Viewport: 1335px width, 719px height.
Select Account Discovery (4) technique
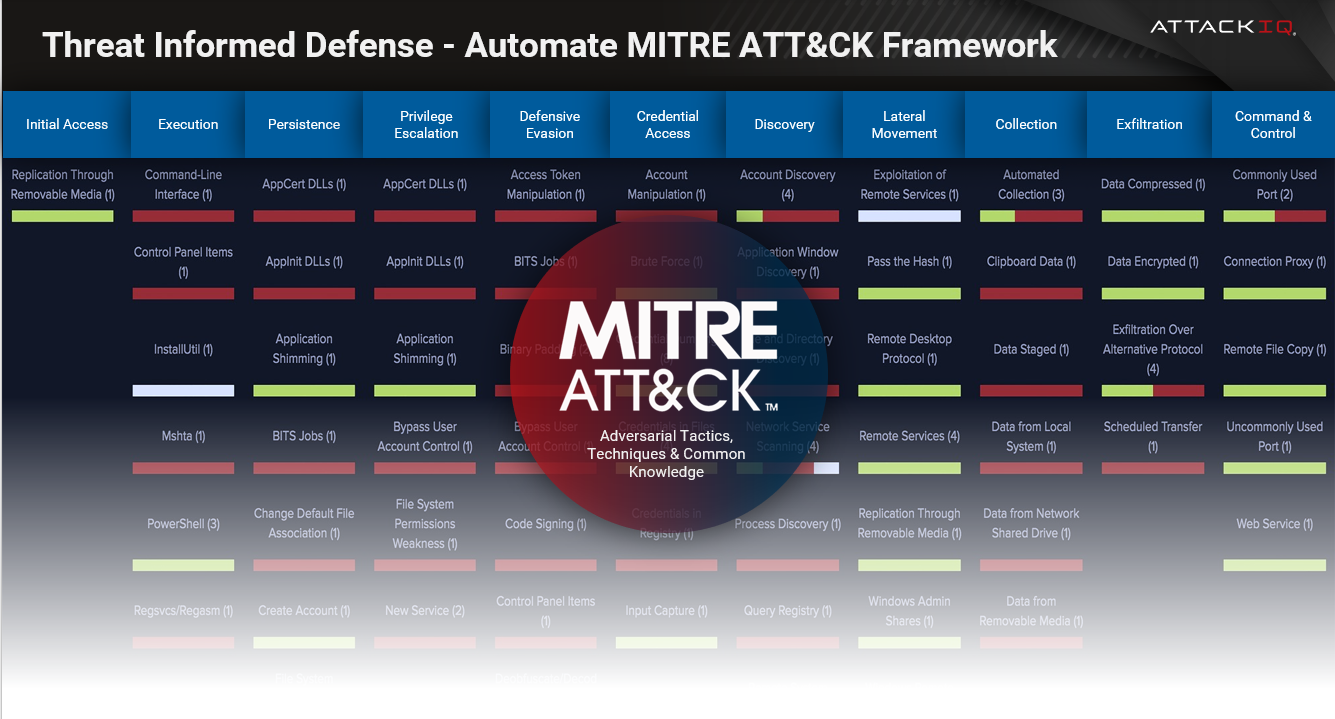point(788,184)
